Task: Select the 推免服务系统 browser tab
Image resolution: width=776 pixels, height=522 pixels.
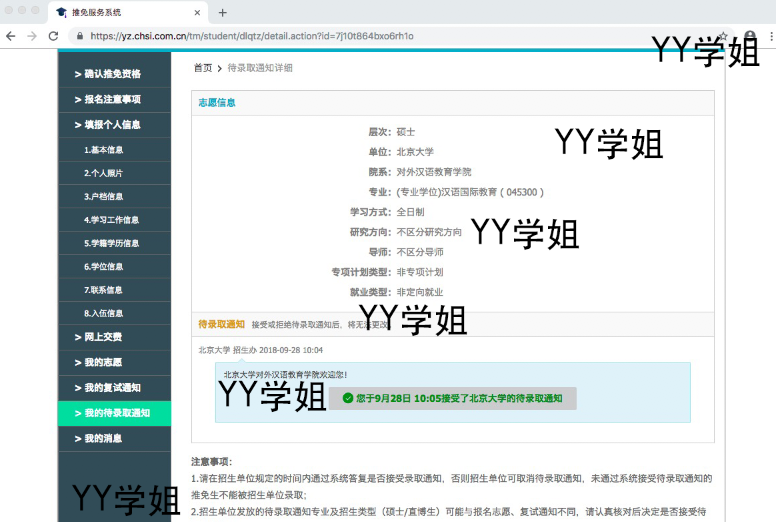Action: pos(128,12)
